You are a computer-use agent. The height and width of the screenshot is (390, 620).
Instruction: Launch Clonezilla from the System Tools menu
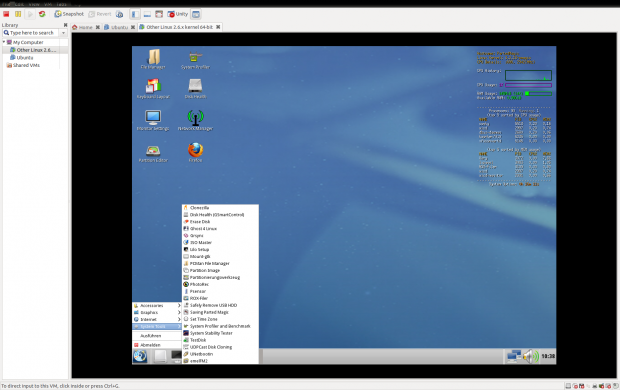point(220,208)
